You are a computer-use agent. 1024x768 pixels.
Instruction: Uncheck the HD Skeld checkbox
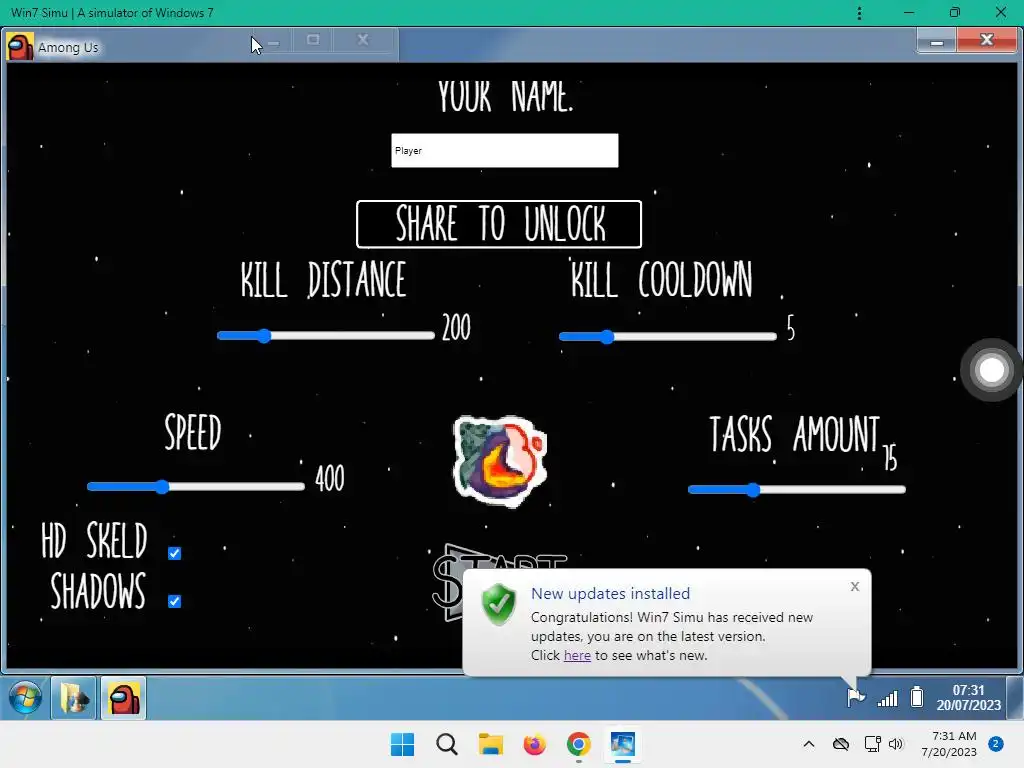click(174, 553)
